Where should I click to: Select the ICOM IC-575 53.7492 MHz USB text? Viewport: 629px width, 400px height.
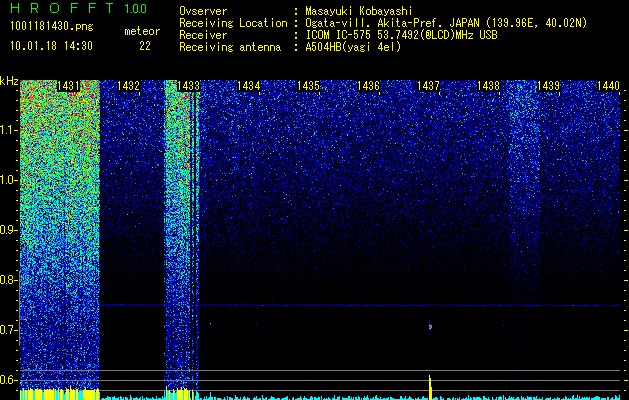[401, 35]
